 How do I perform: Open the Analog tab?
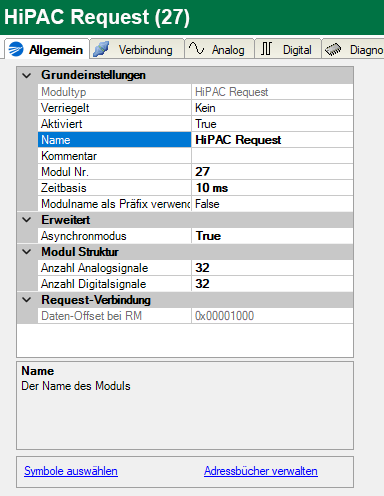point(220,49)
